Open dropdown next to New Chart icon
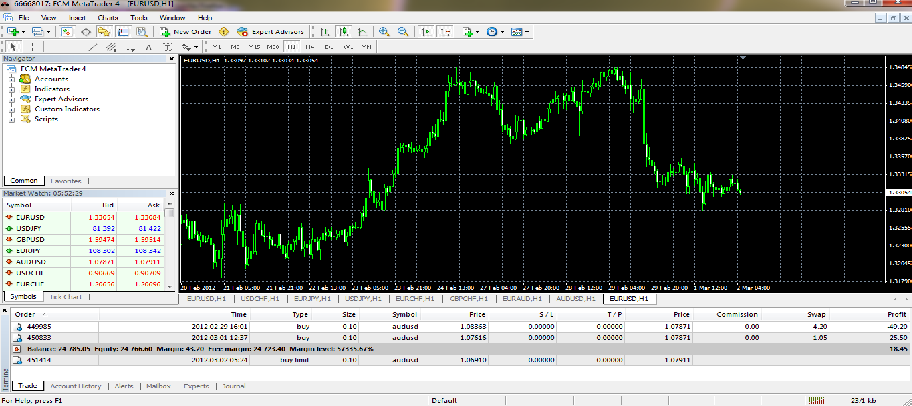 tap(23, 31)
